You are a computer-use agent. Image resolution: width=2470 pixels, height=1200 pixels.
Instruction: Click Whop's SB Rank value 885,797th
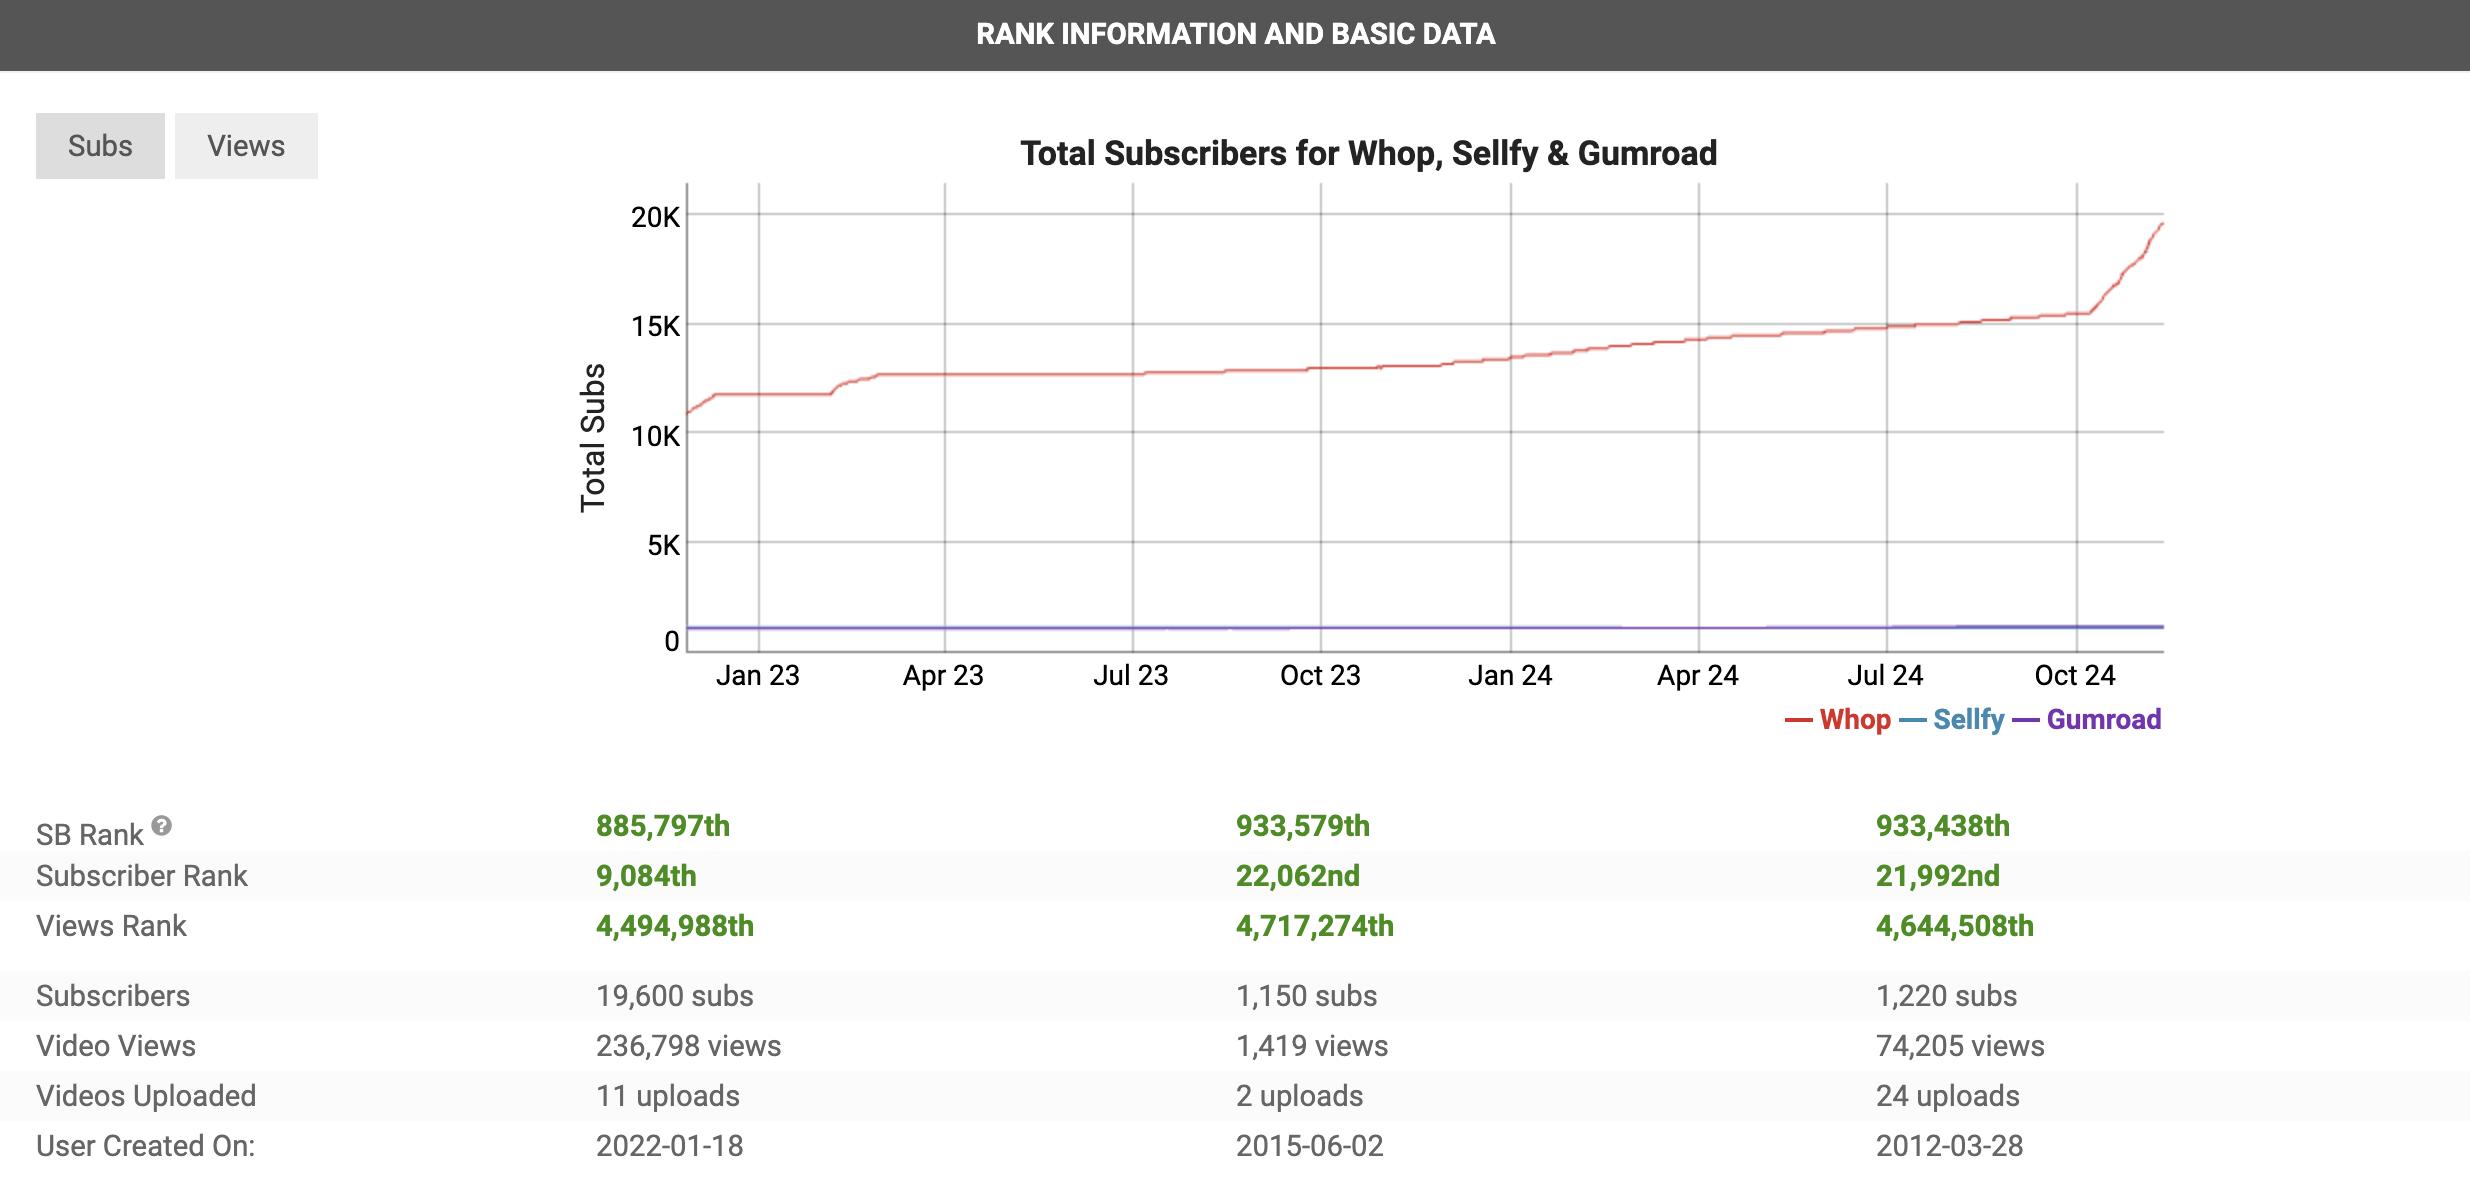pos(663,825)
